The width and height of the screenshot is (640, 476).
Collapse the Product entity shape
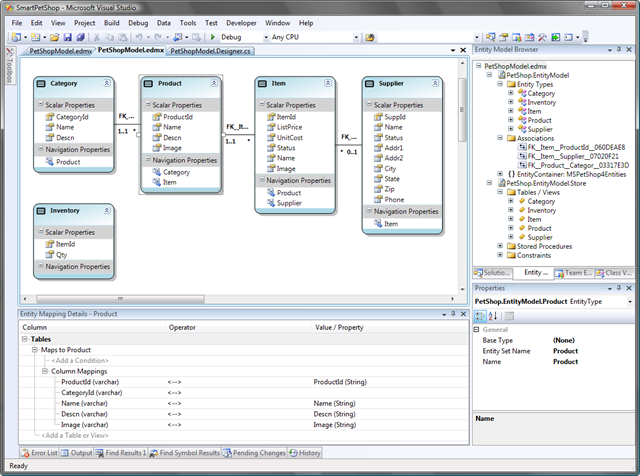pos(214,83)
